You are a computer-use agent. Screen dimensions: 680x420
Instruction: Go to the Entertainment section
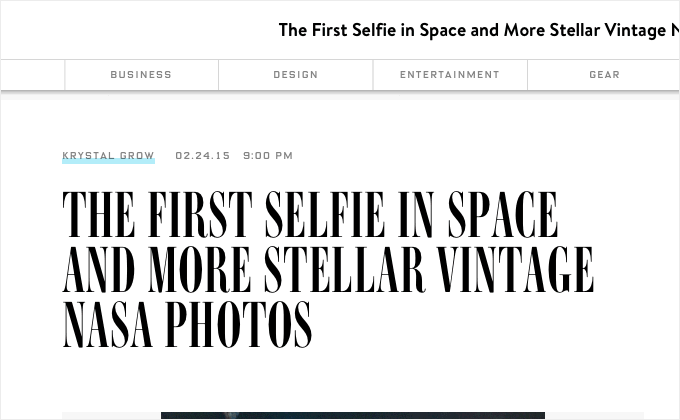point(450,75)
